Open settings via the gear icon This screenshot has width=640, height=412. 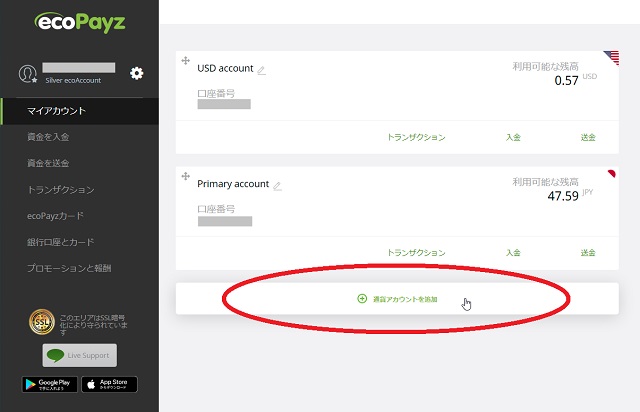tap(137, 73)
